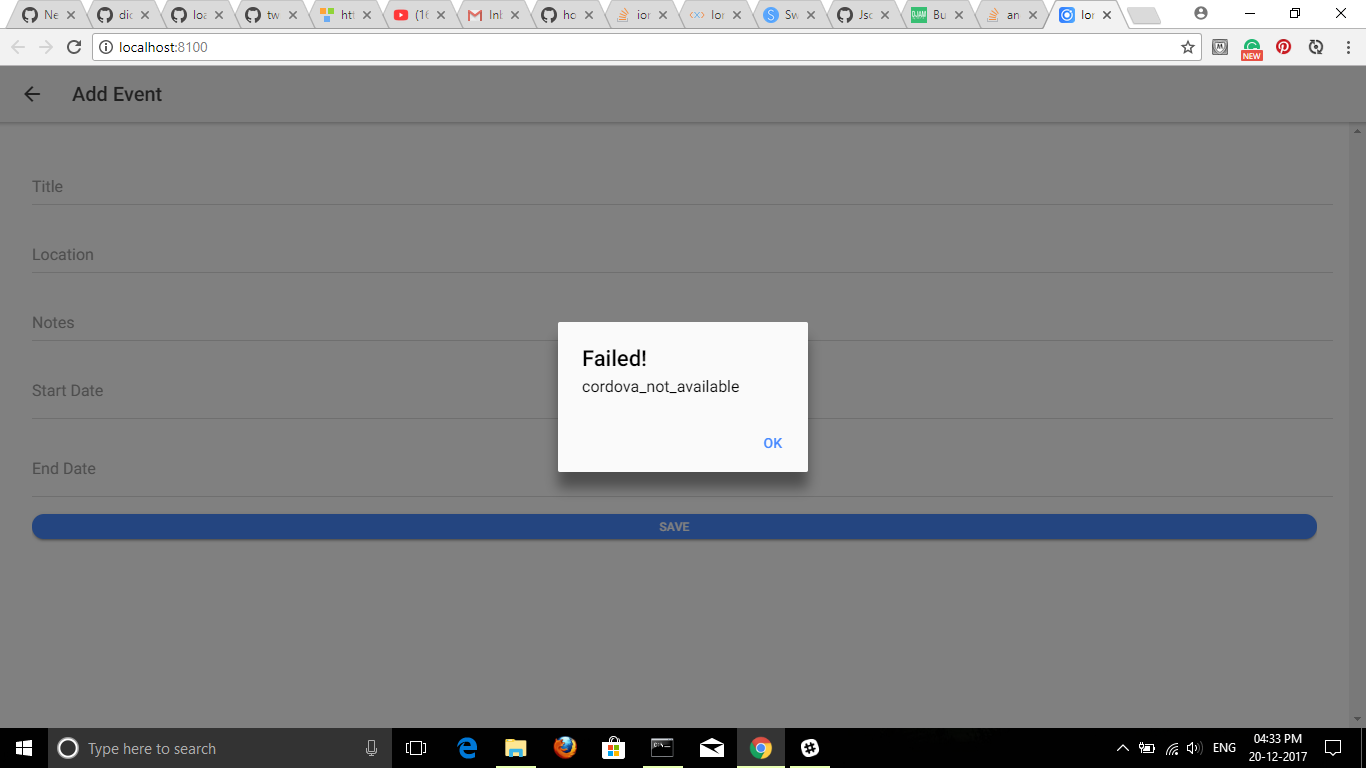Click the page scrollbar up arrow
This screenshot has width=1366, height=768.
coord(1357,131)
